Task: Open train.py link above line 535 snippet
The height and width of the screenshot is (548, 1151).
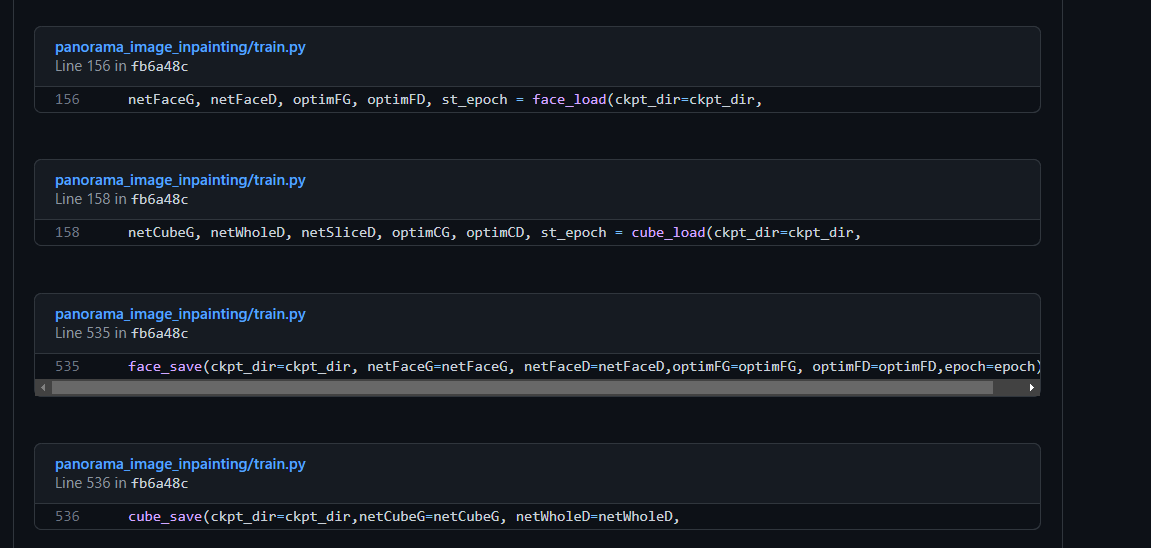Action: click(x=180, y=314)
